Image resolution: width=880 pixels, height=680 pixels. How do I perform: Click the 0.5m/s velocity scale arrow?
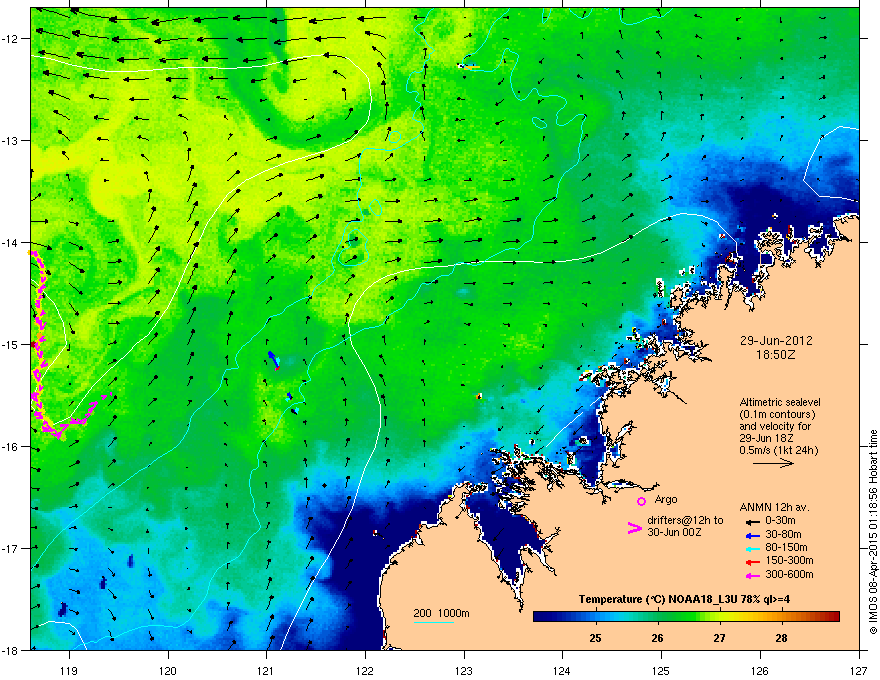(x=773, y=463)
